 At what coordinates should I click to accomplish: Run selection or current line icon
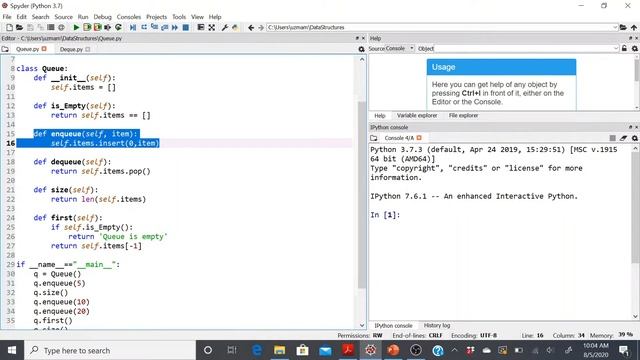108,27
